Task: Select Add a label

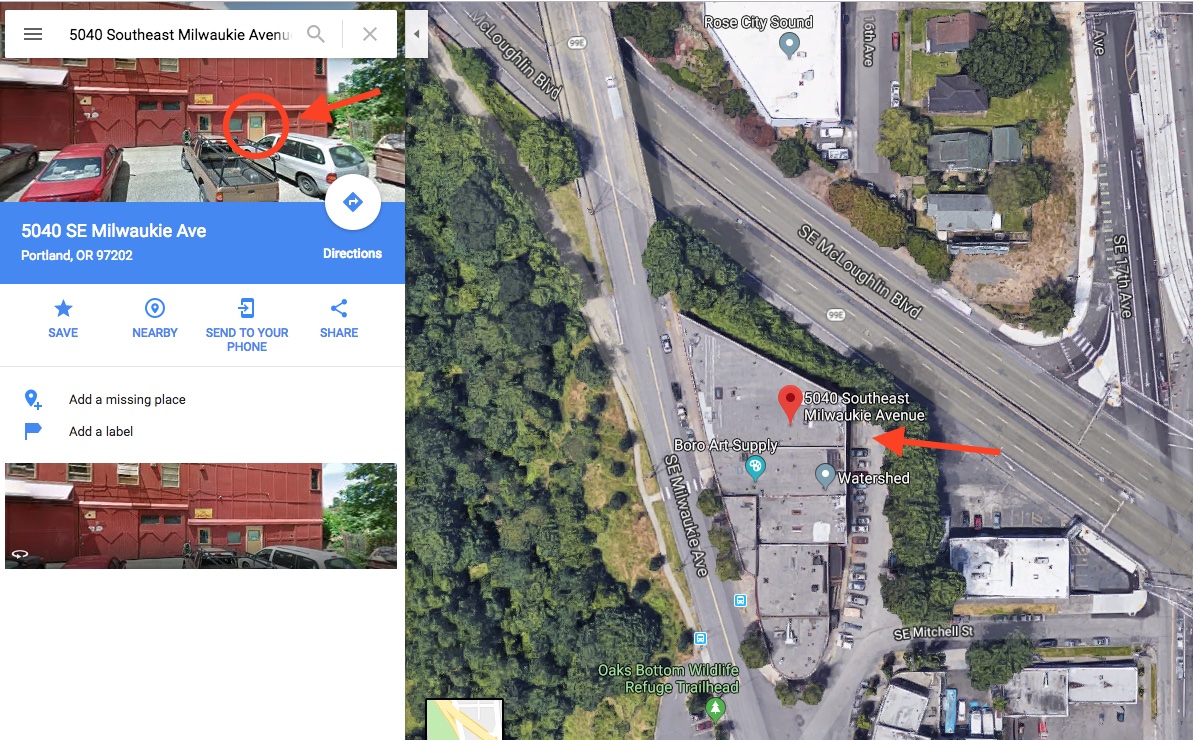Action: [100, 431]
